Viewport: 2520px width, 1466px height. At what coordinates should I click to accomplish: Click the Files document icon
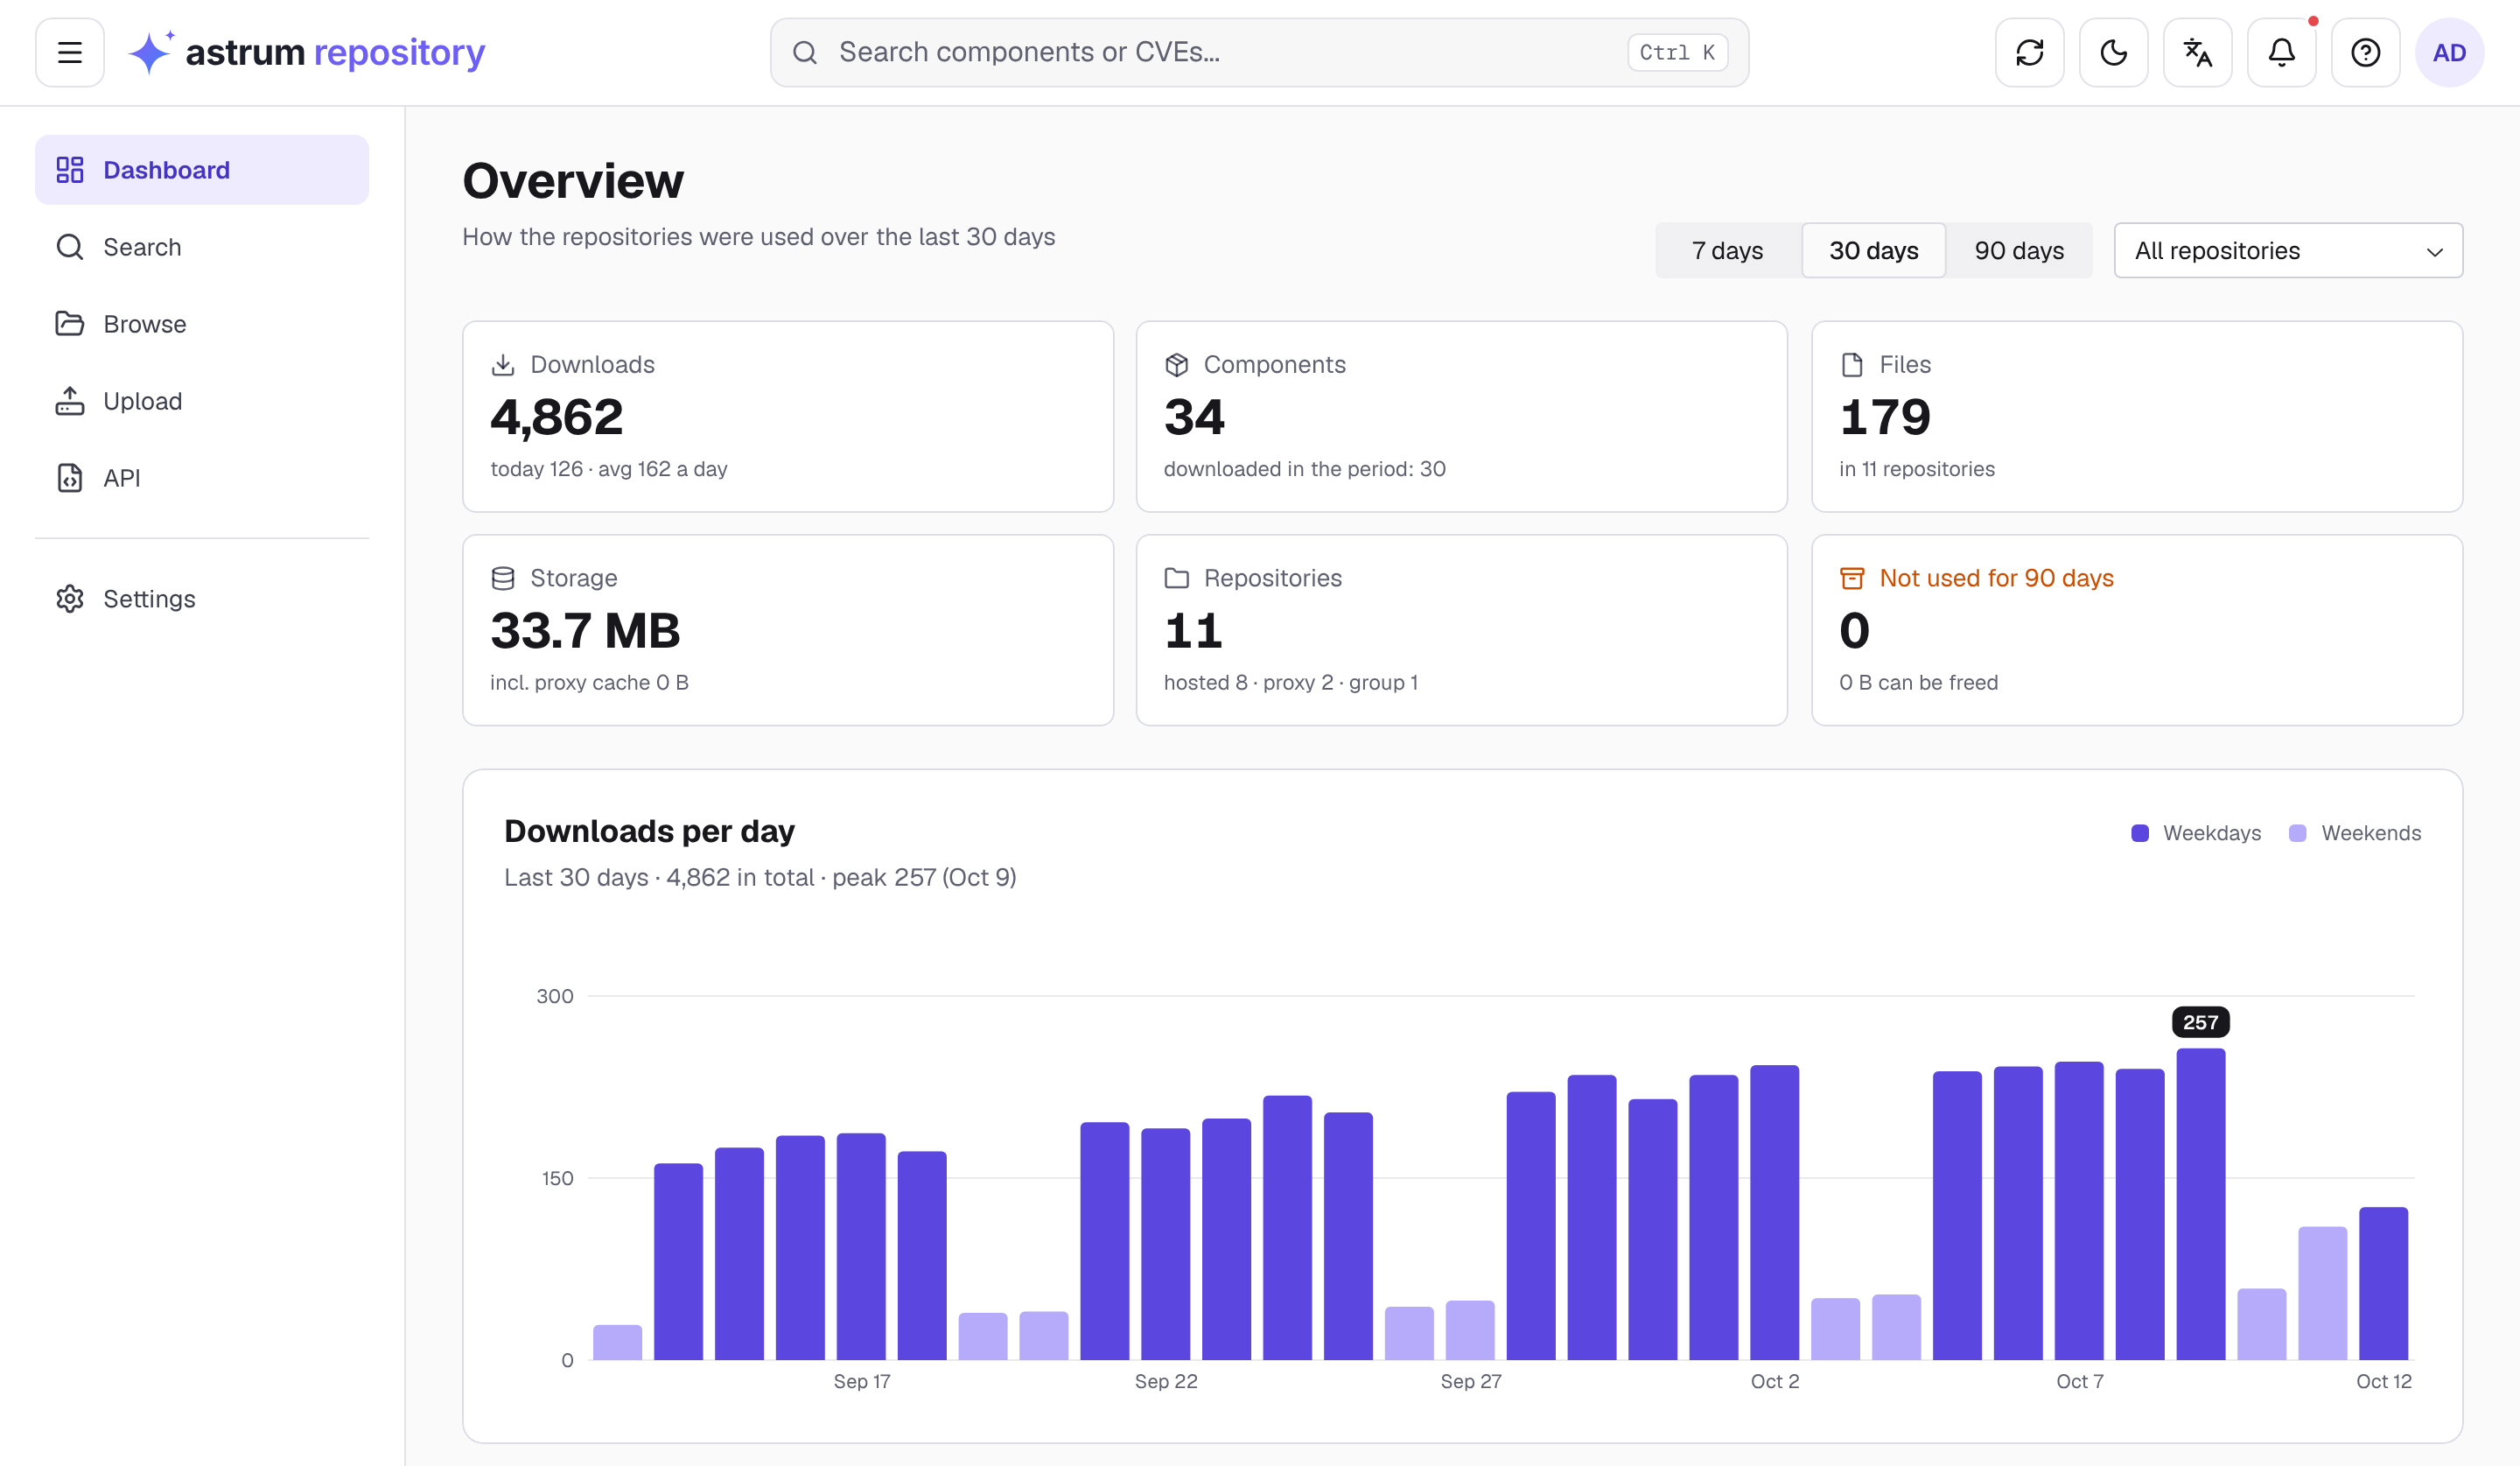tap(1852, 365)
